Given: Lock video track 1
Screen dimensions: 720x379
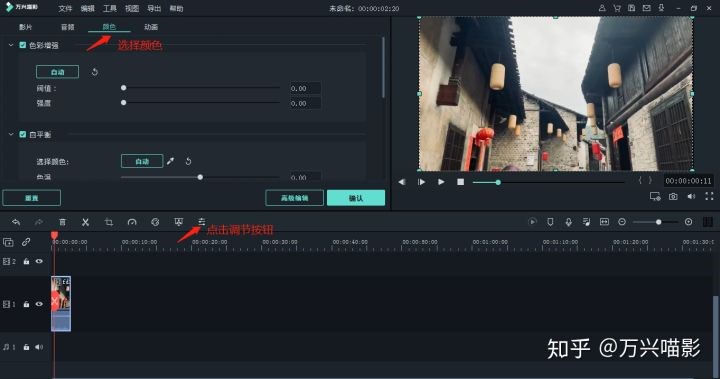Looking at the screenshot, I should (x=26, y=304).
